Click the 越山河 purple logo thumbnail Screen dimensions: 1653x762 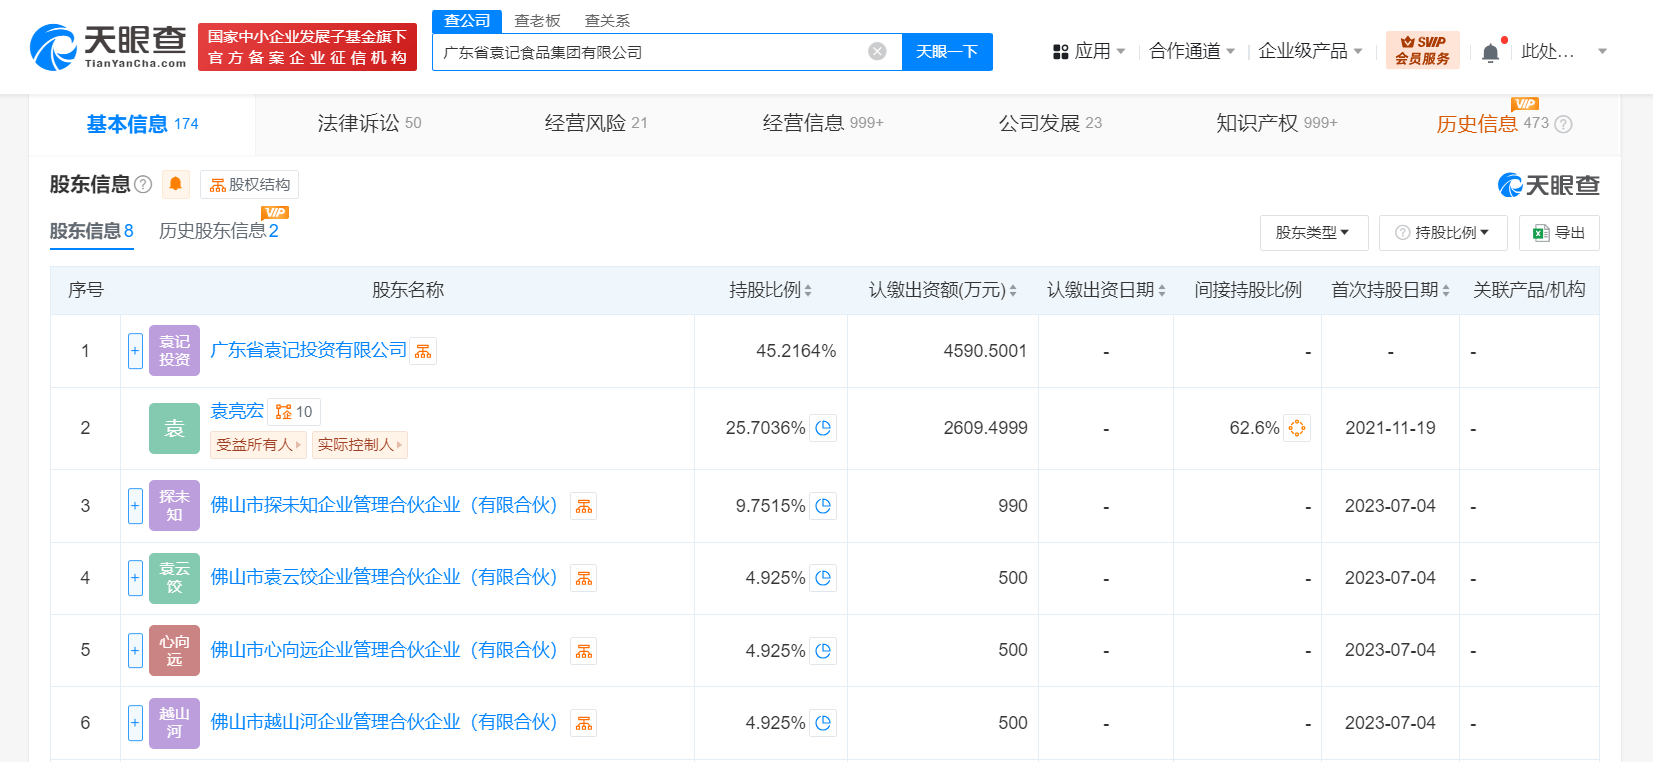[174, 723]
